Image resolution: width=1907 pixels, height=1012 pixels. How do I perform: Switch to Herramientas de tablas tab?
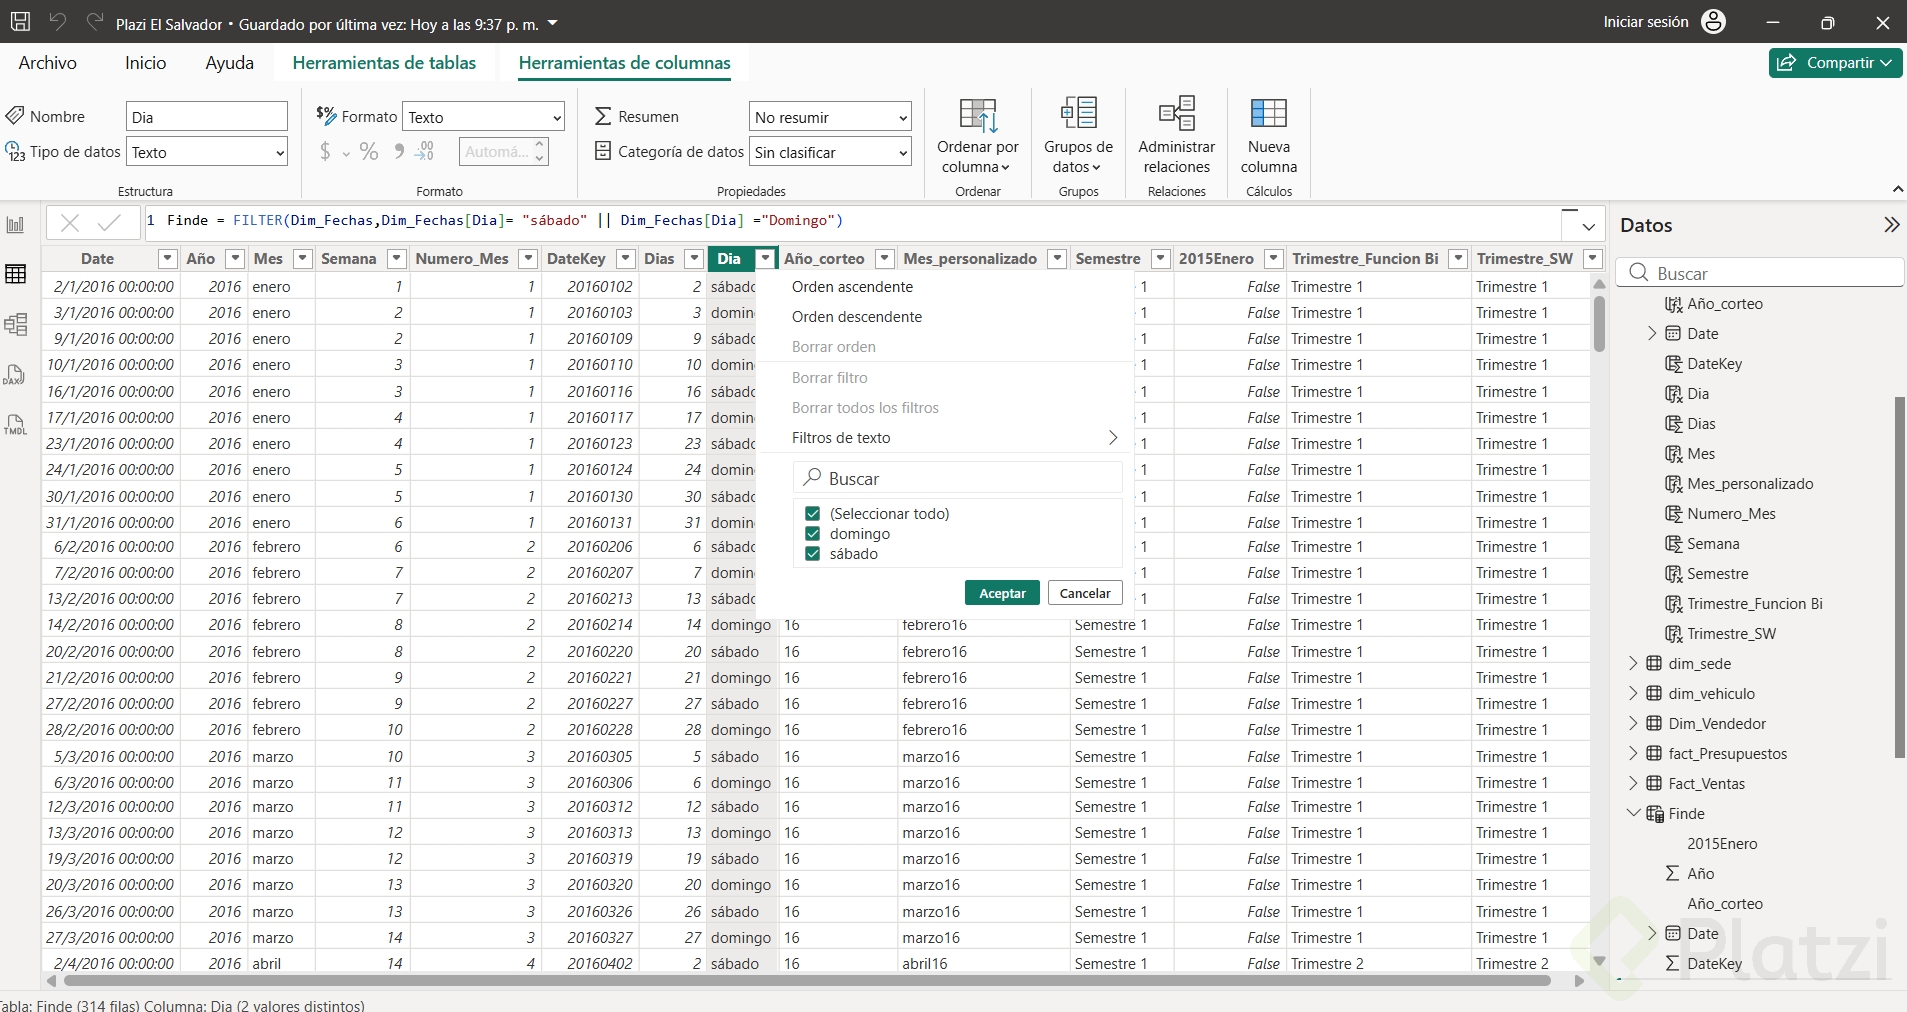tap(384, 63)
